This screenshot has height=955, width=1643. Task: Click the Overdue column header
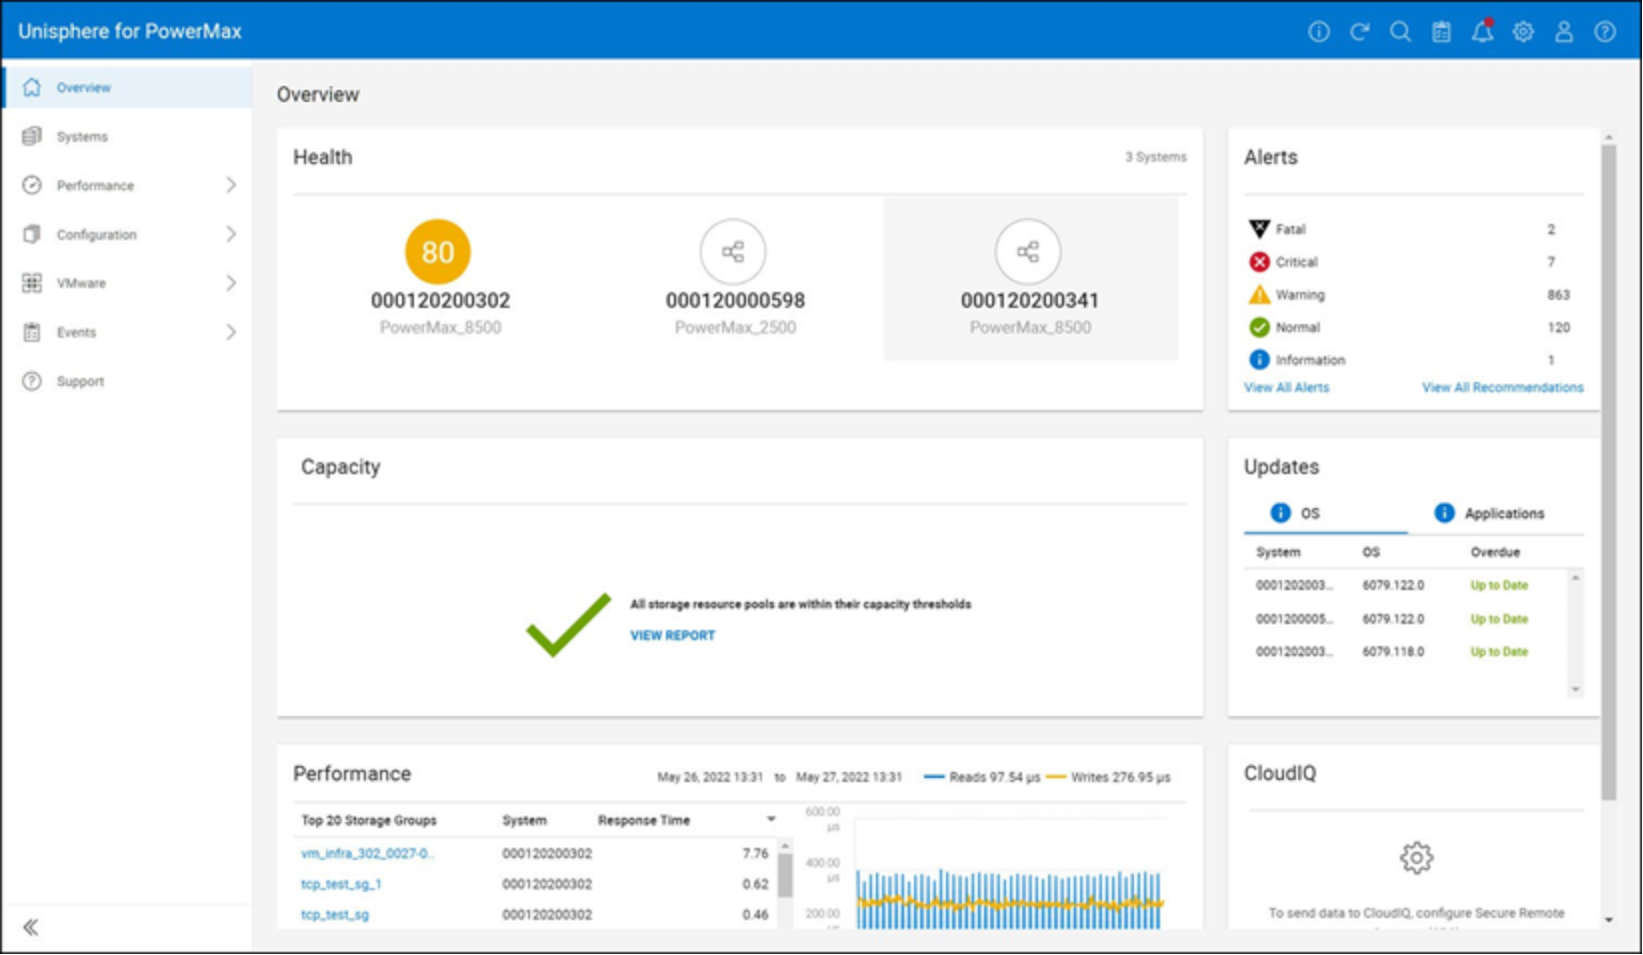1495,552
